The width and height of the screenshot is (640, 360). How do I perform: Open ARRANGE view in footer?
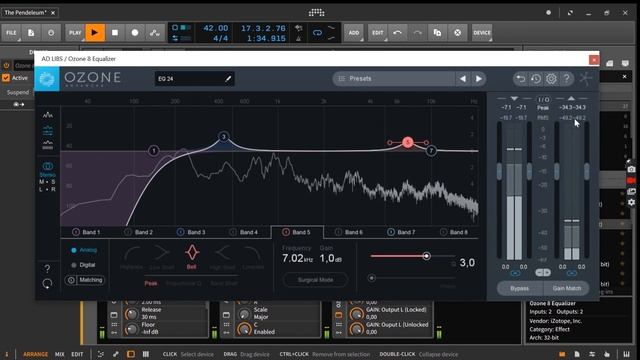coord(35,354)
